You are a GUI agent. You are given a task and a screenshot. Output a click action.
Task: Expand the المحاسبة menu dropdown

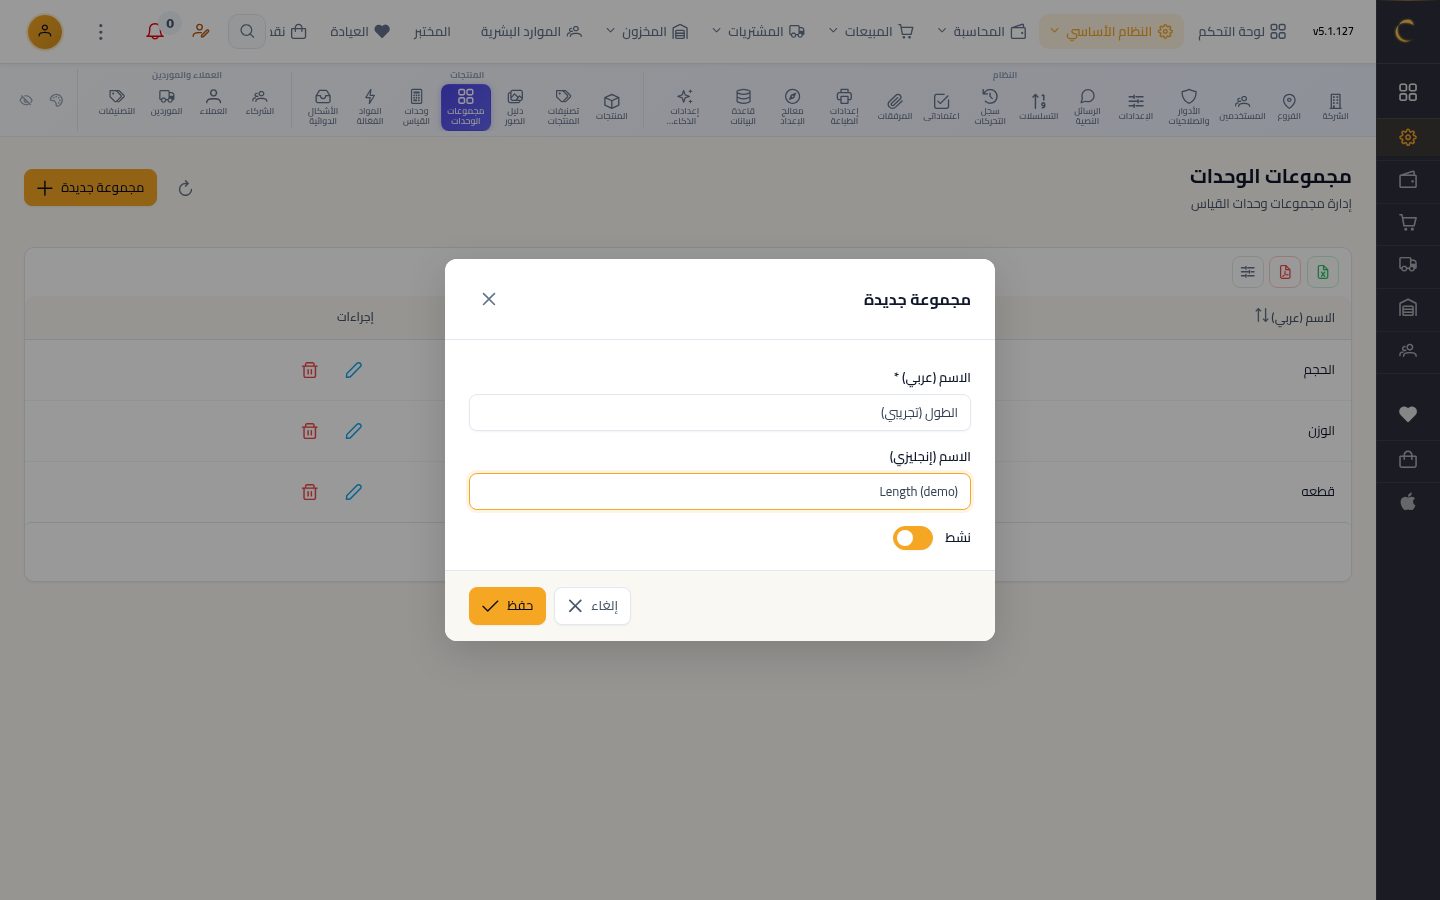pos(982,32)
